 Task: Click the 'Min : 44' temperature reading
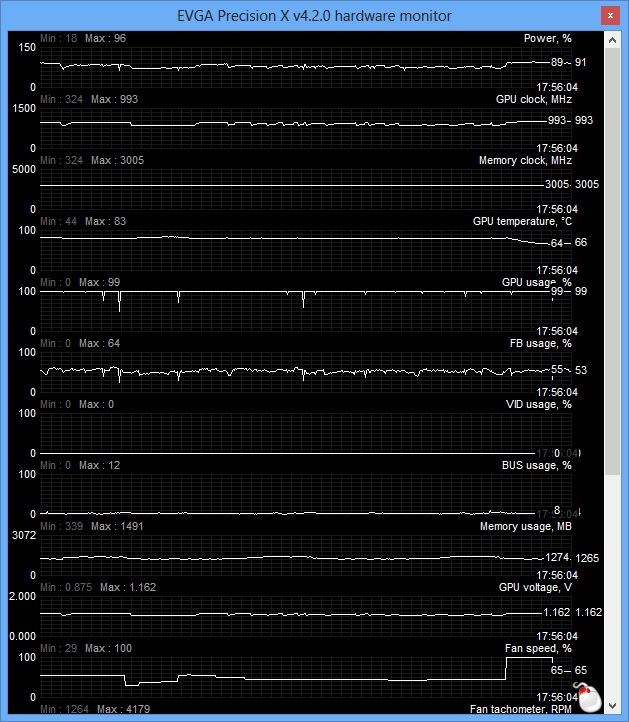58,221
